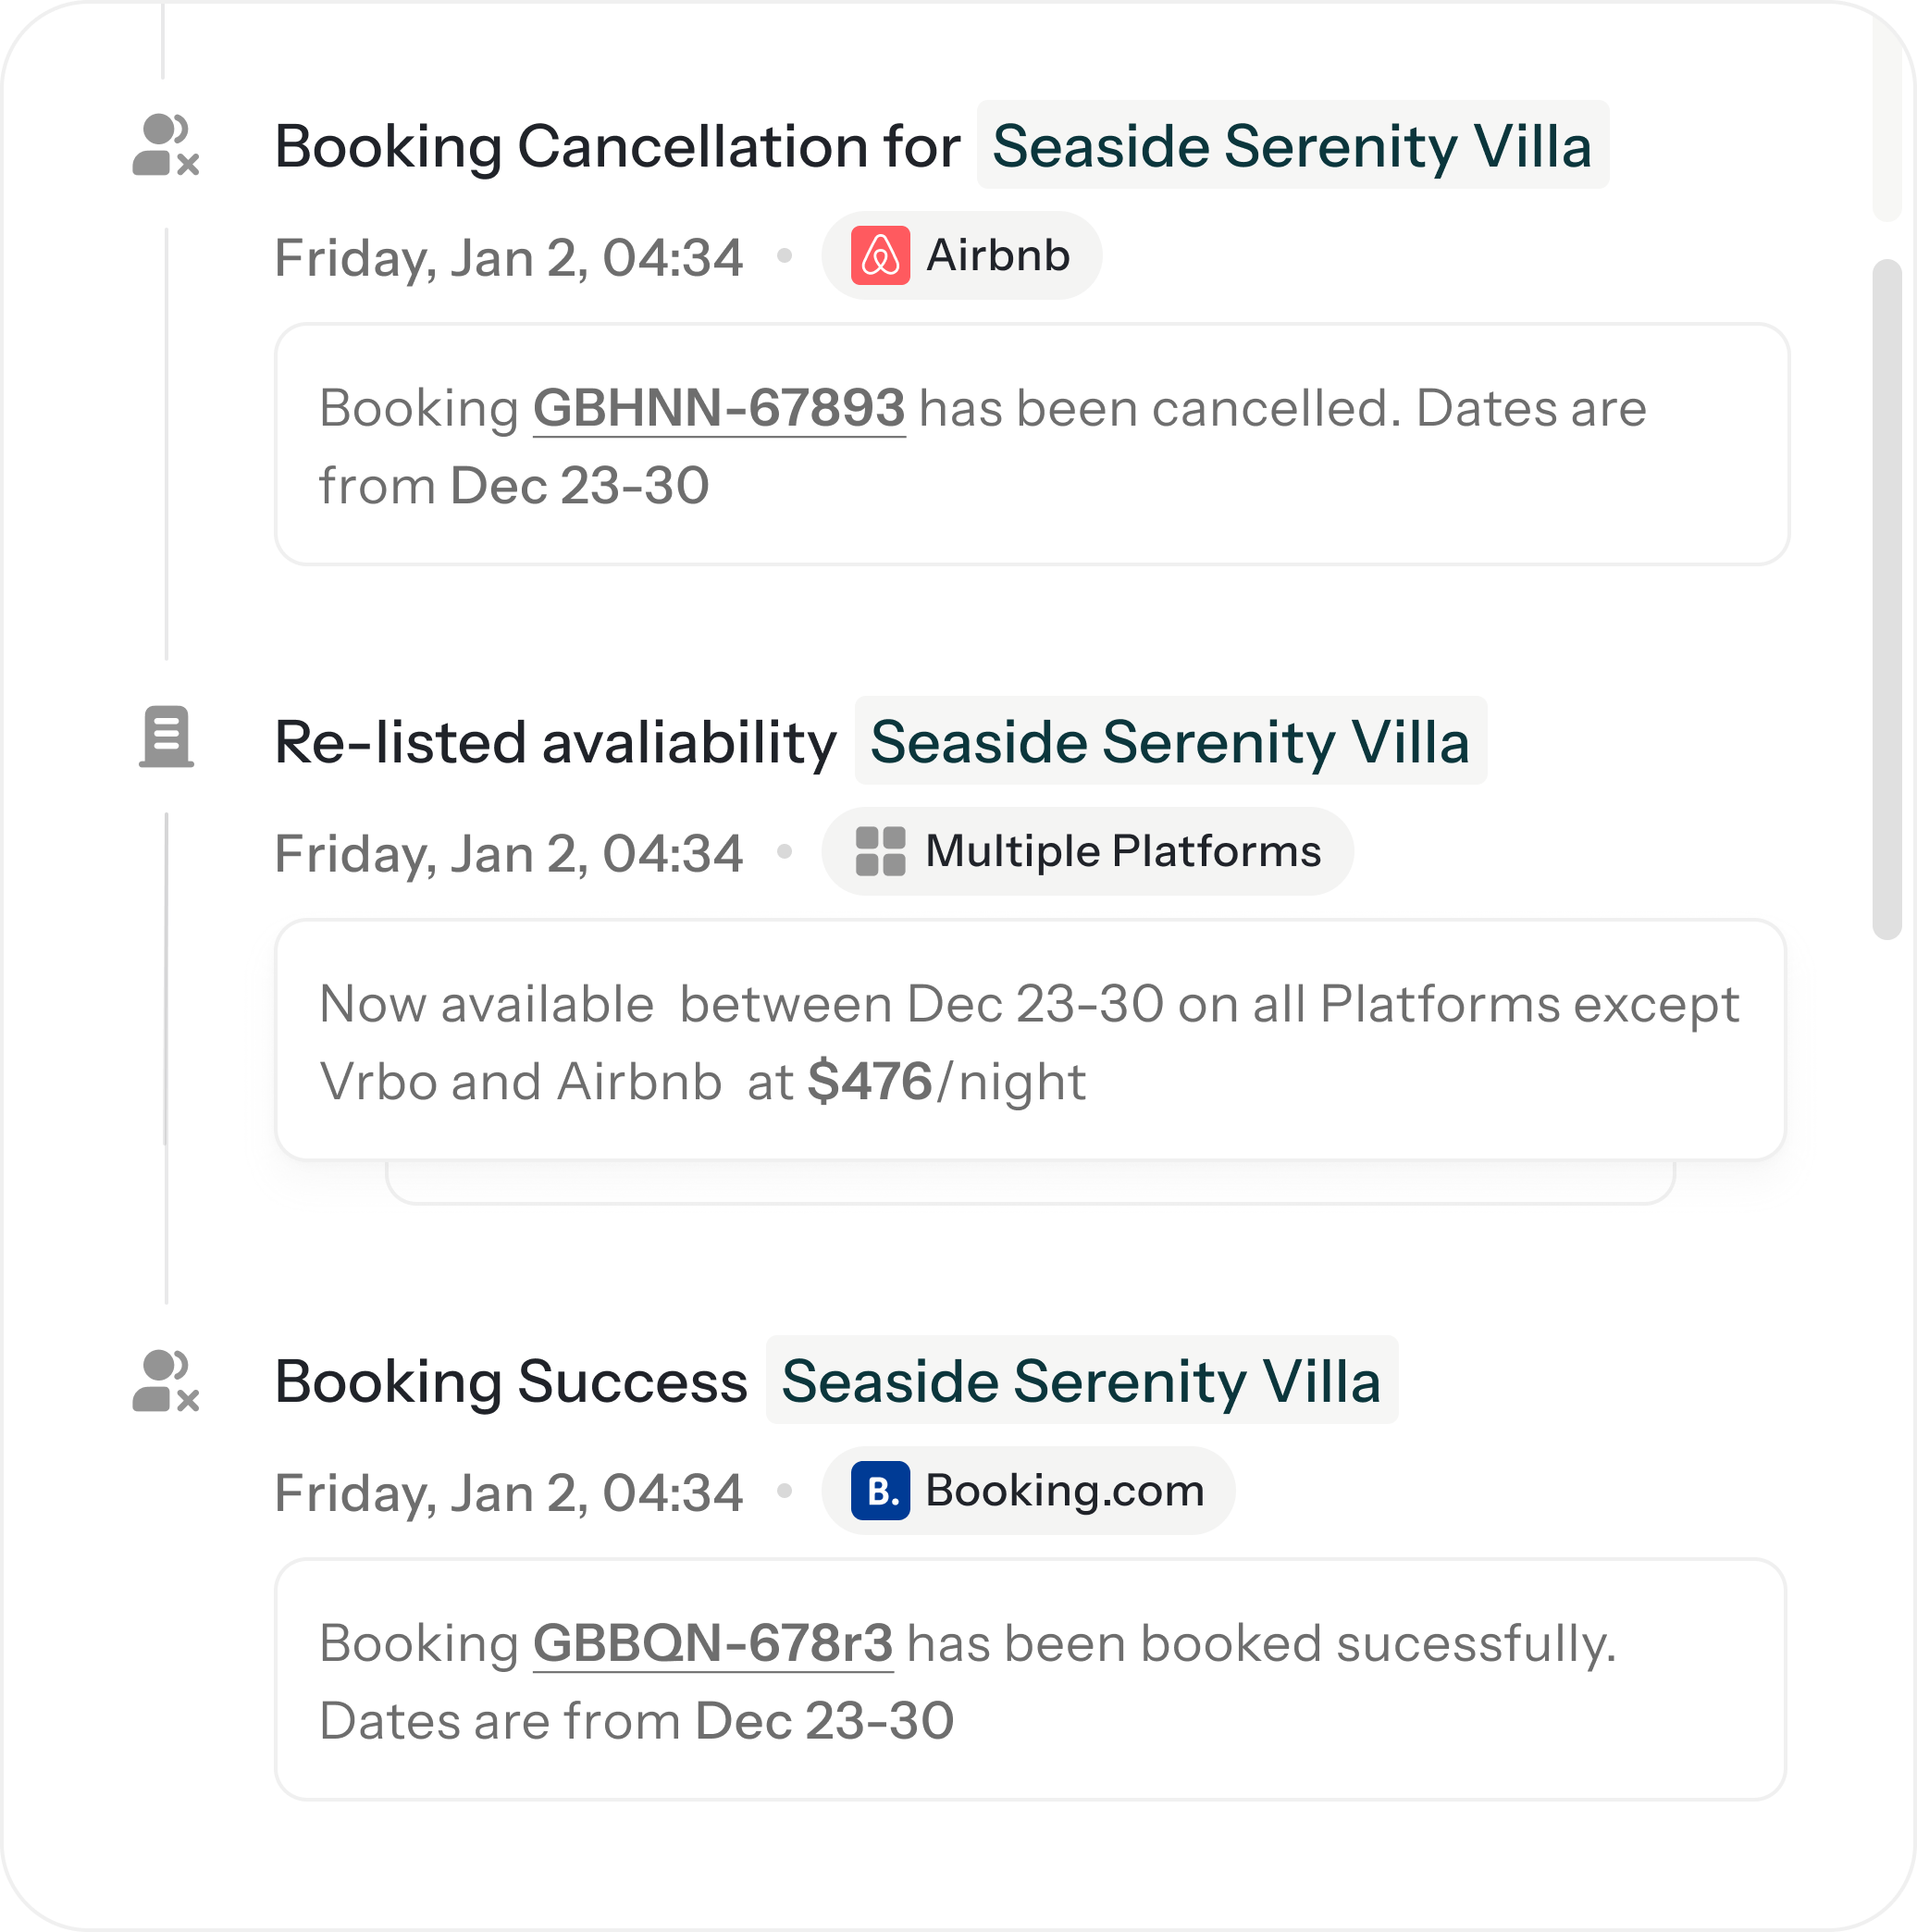Screen dimensions: 1917x1932
Task: Click the Booking.com platform icon
Action: pos(881,1491)
